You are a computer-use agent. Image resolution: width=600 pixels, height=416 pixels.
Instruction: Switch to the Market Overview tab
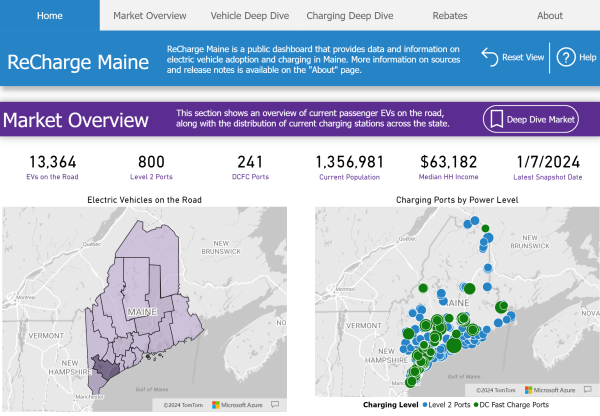150,15
